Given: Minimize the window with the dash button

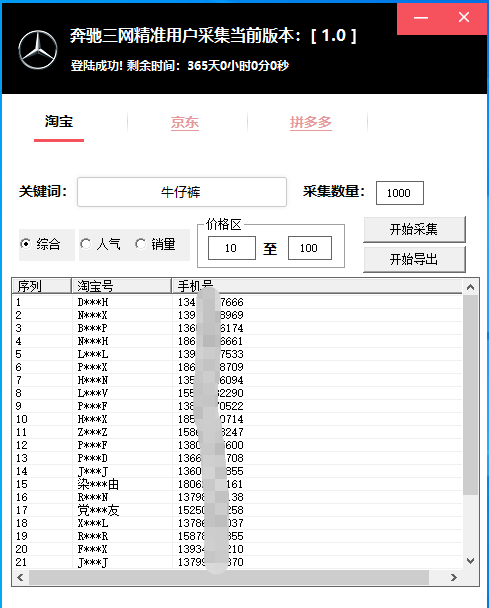Looking at the screenshot, I should (x=420, y=18).
